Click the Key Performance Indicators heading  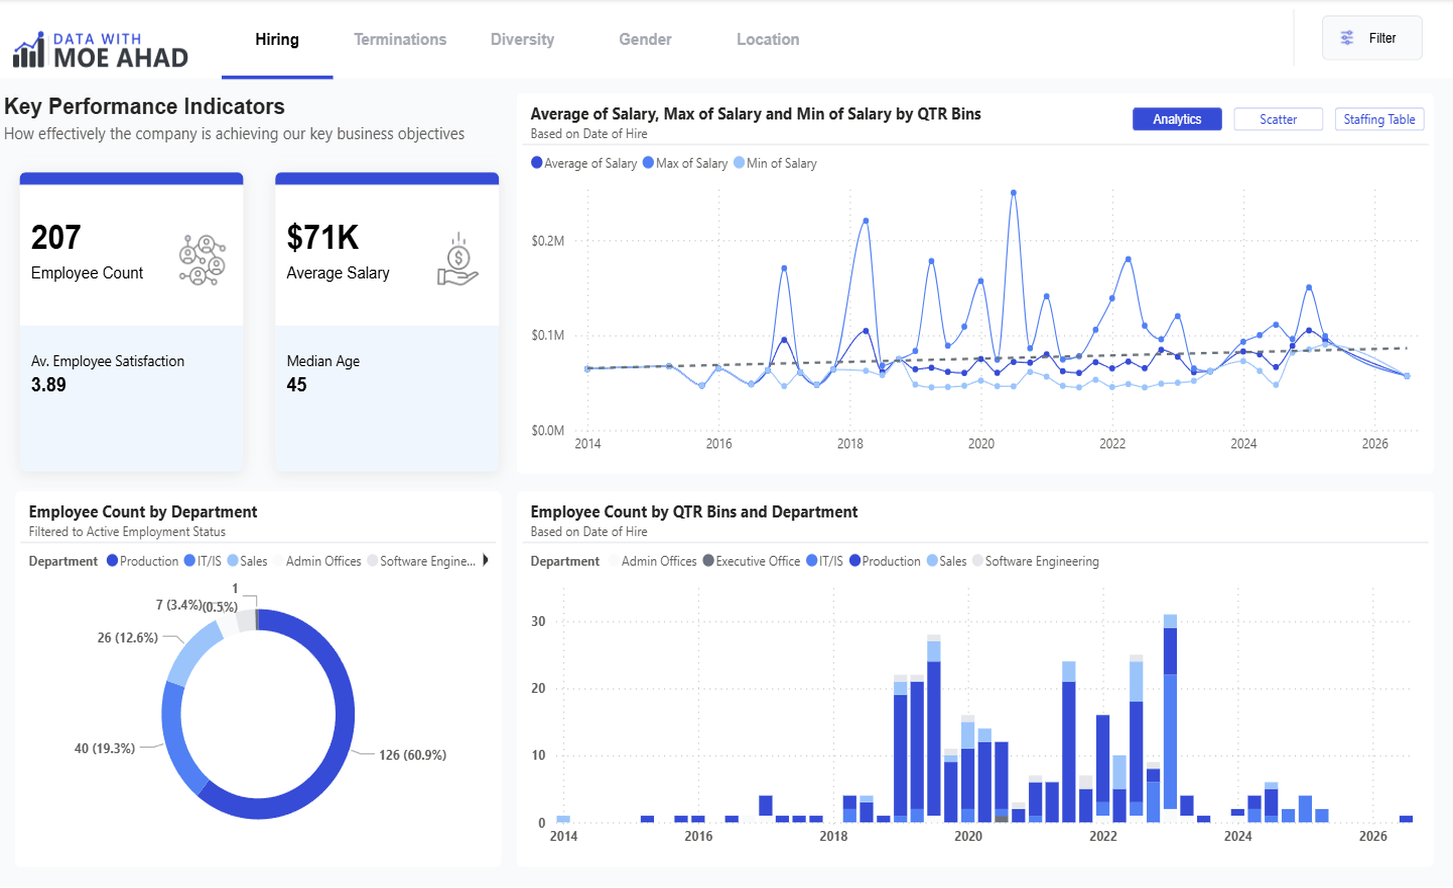(x=144, y=106)
